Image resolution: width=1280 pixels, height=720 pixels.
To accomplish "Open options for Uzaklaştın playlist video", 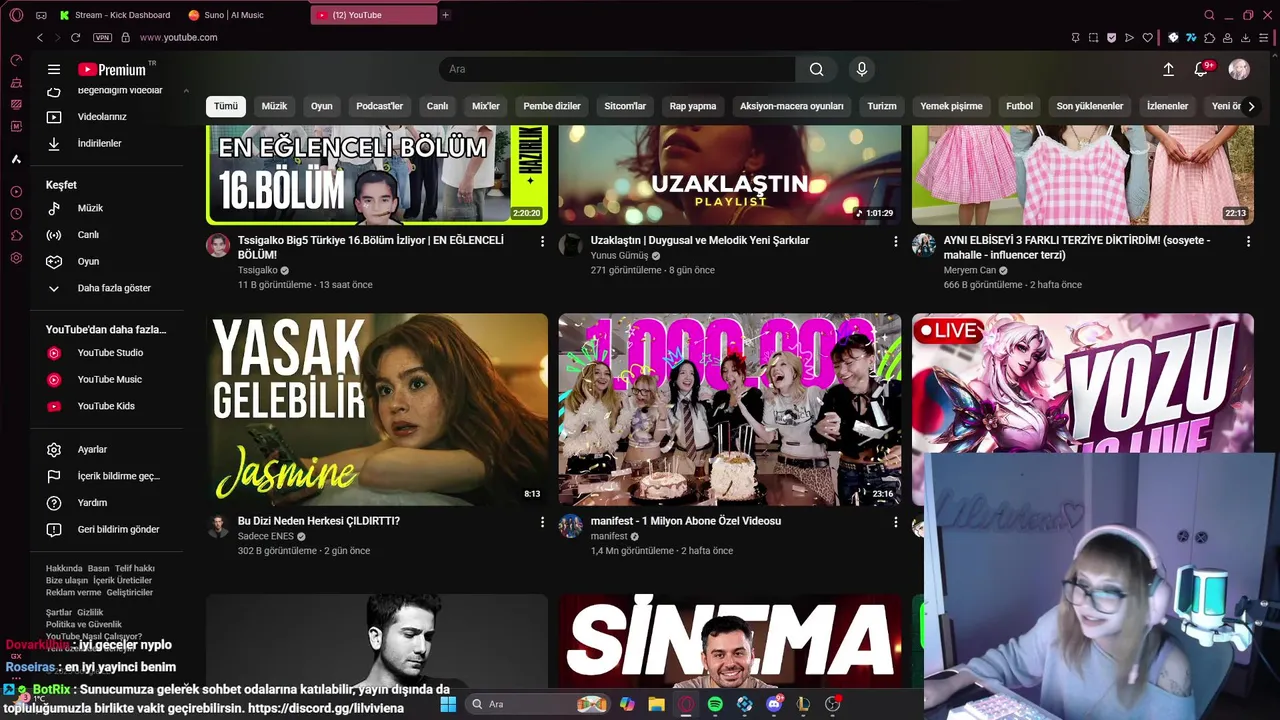I will pyautogui.click(x=896, y=241).
